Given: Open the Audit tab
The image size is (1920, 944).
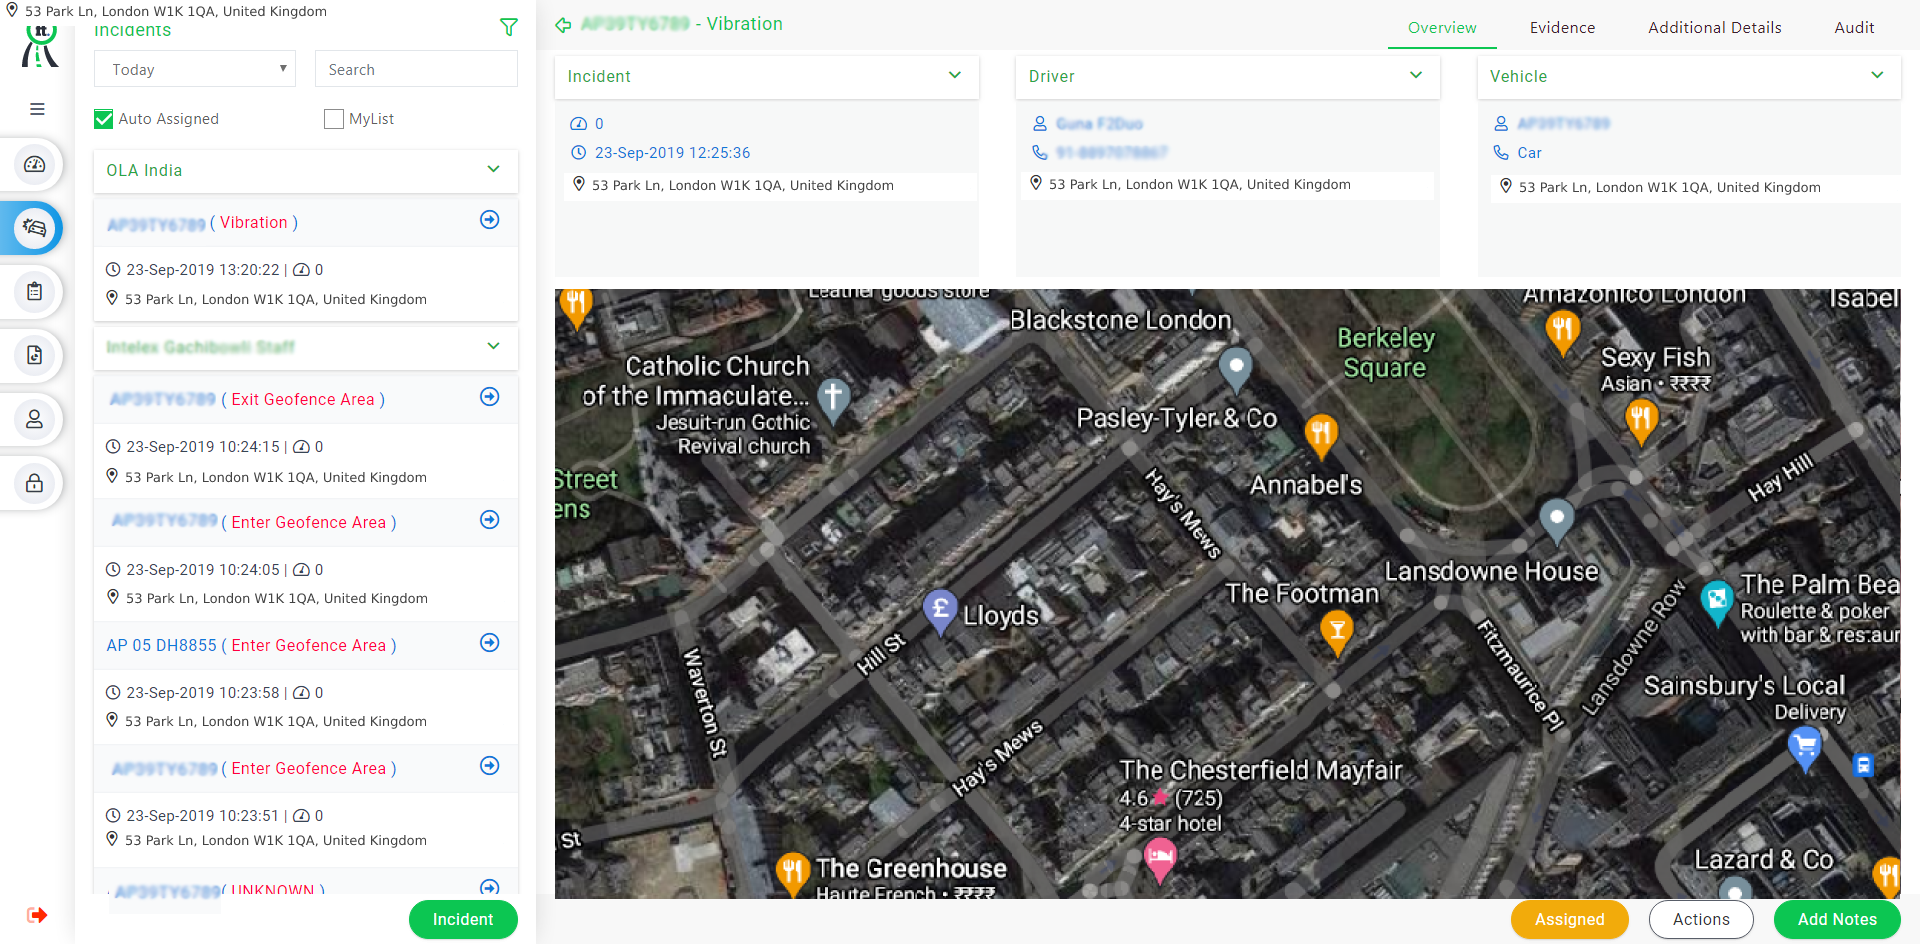Looking at the screenshot, I should [x=1854, y=28].
